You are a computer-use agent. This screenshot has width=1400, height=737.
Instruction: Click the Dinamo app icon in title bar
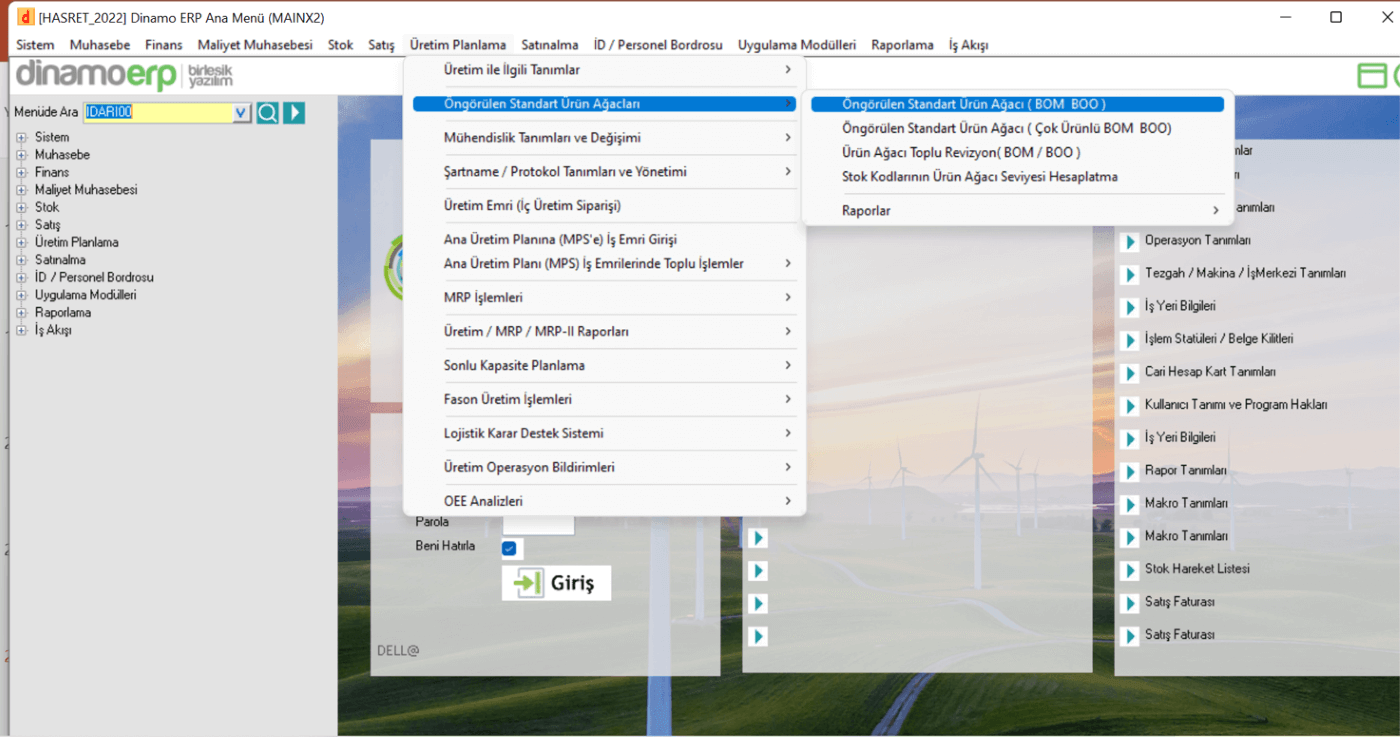pos(26,17)
